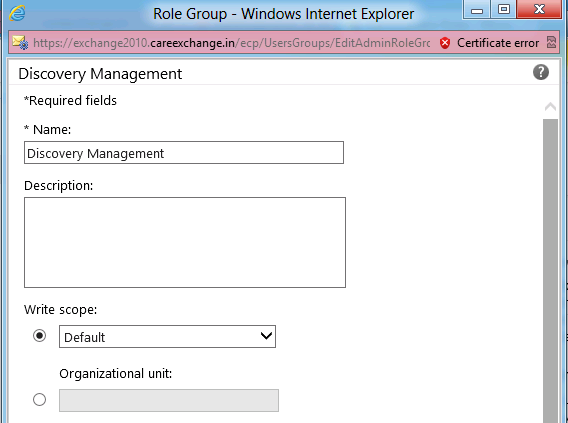Click the broken page icon beside Certificate error
Screen dimensions: 568x423
pos(551,43)
